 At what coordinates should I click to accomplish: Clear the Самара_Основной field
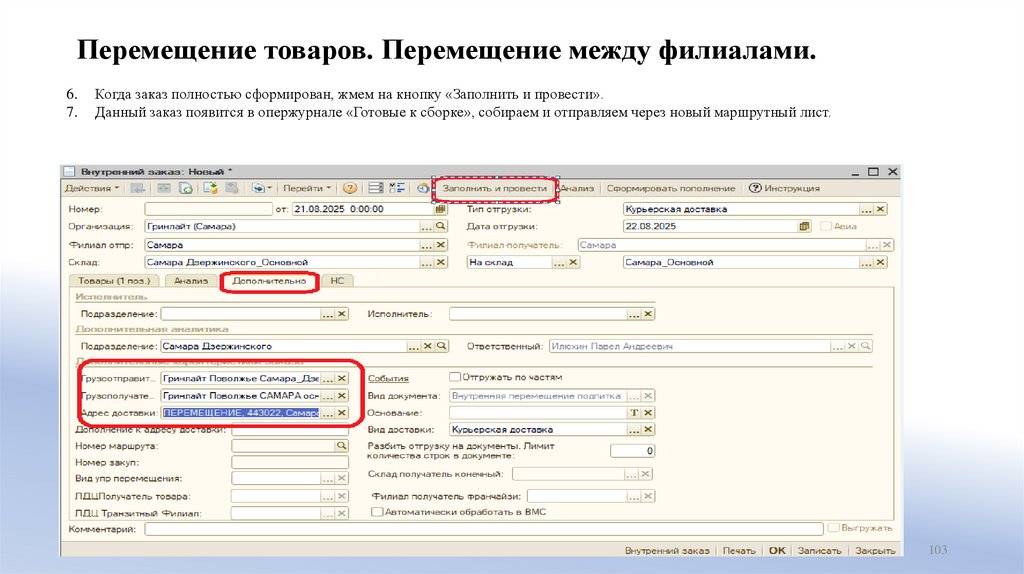880,262
